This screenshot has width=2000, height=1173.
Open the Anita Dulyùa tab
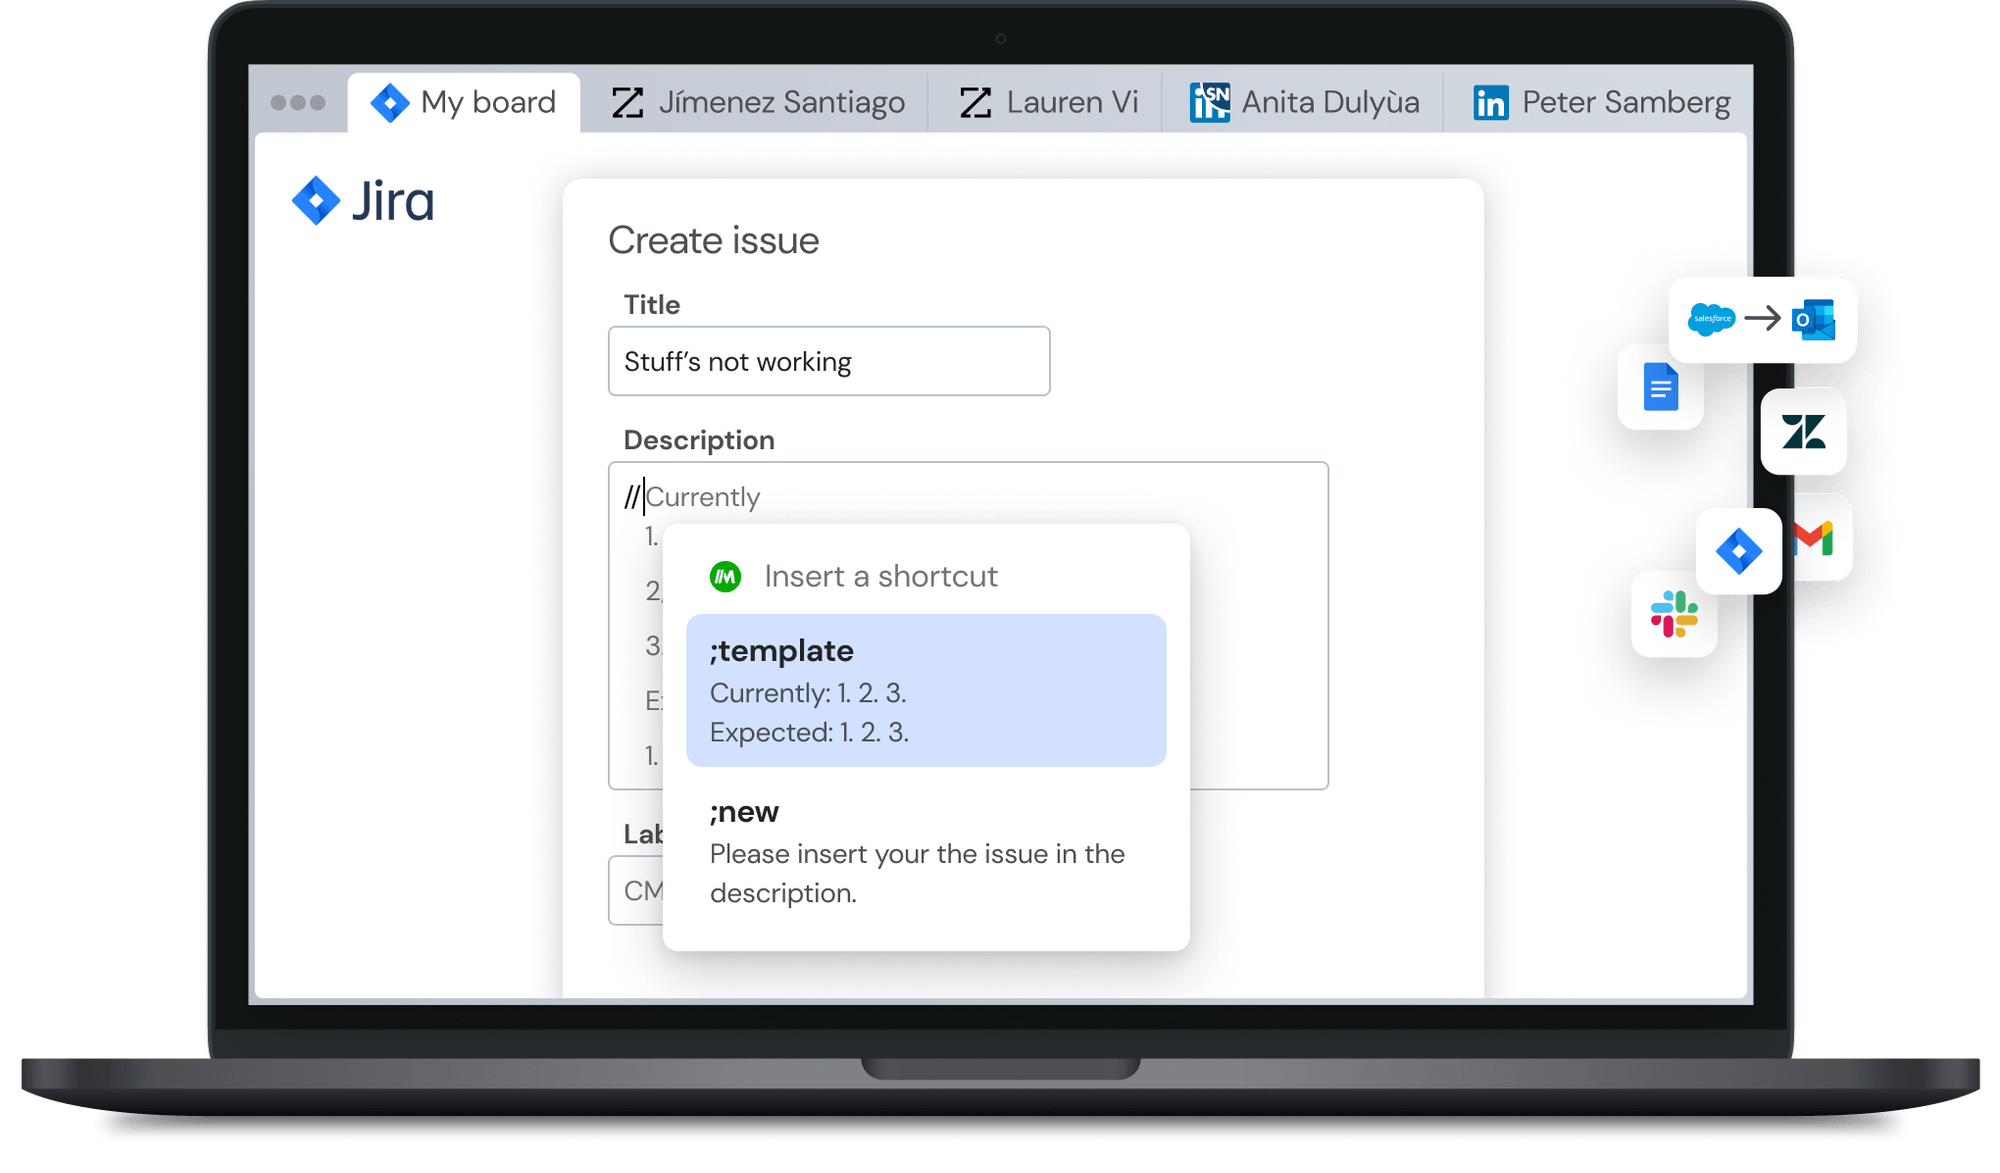[1300, 101]
